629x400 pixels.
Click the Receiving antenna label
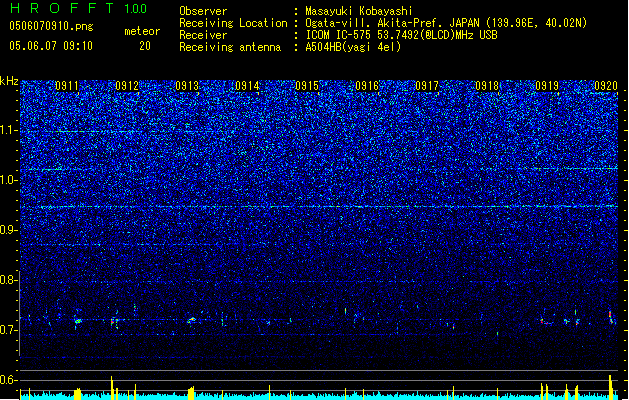230,47
